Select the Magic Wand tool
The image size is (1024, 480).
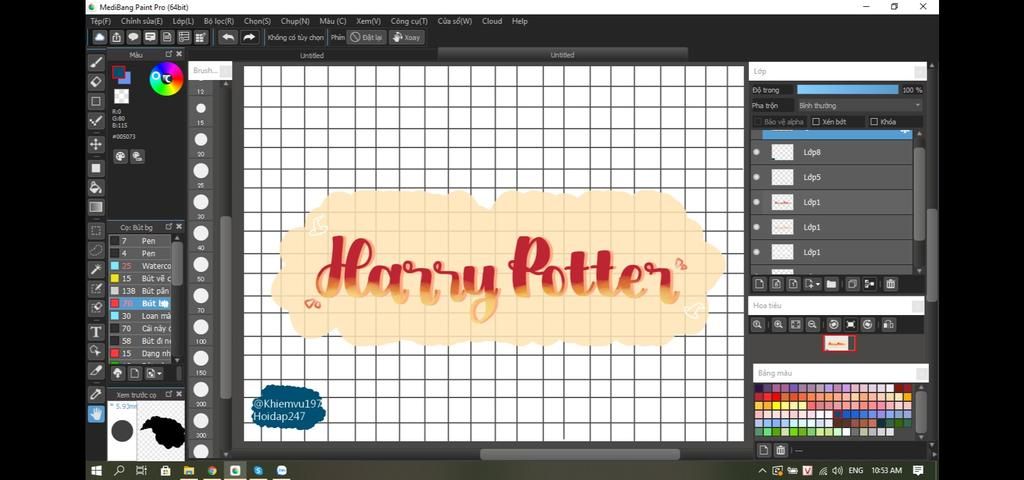click(x=96, y=269)
